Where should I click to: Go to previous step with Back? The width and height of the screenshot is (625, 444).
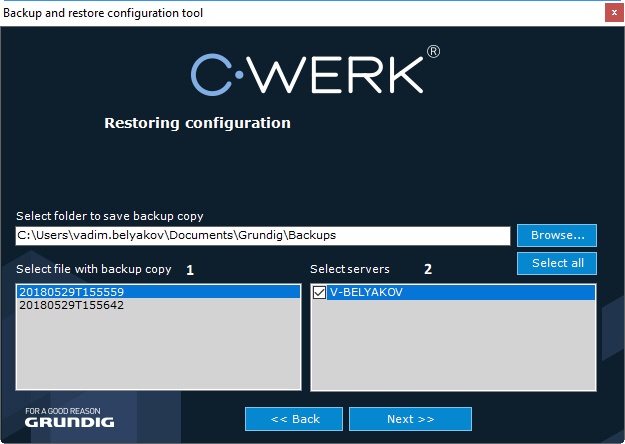[x=294, y=419]
